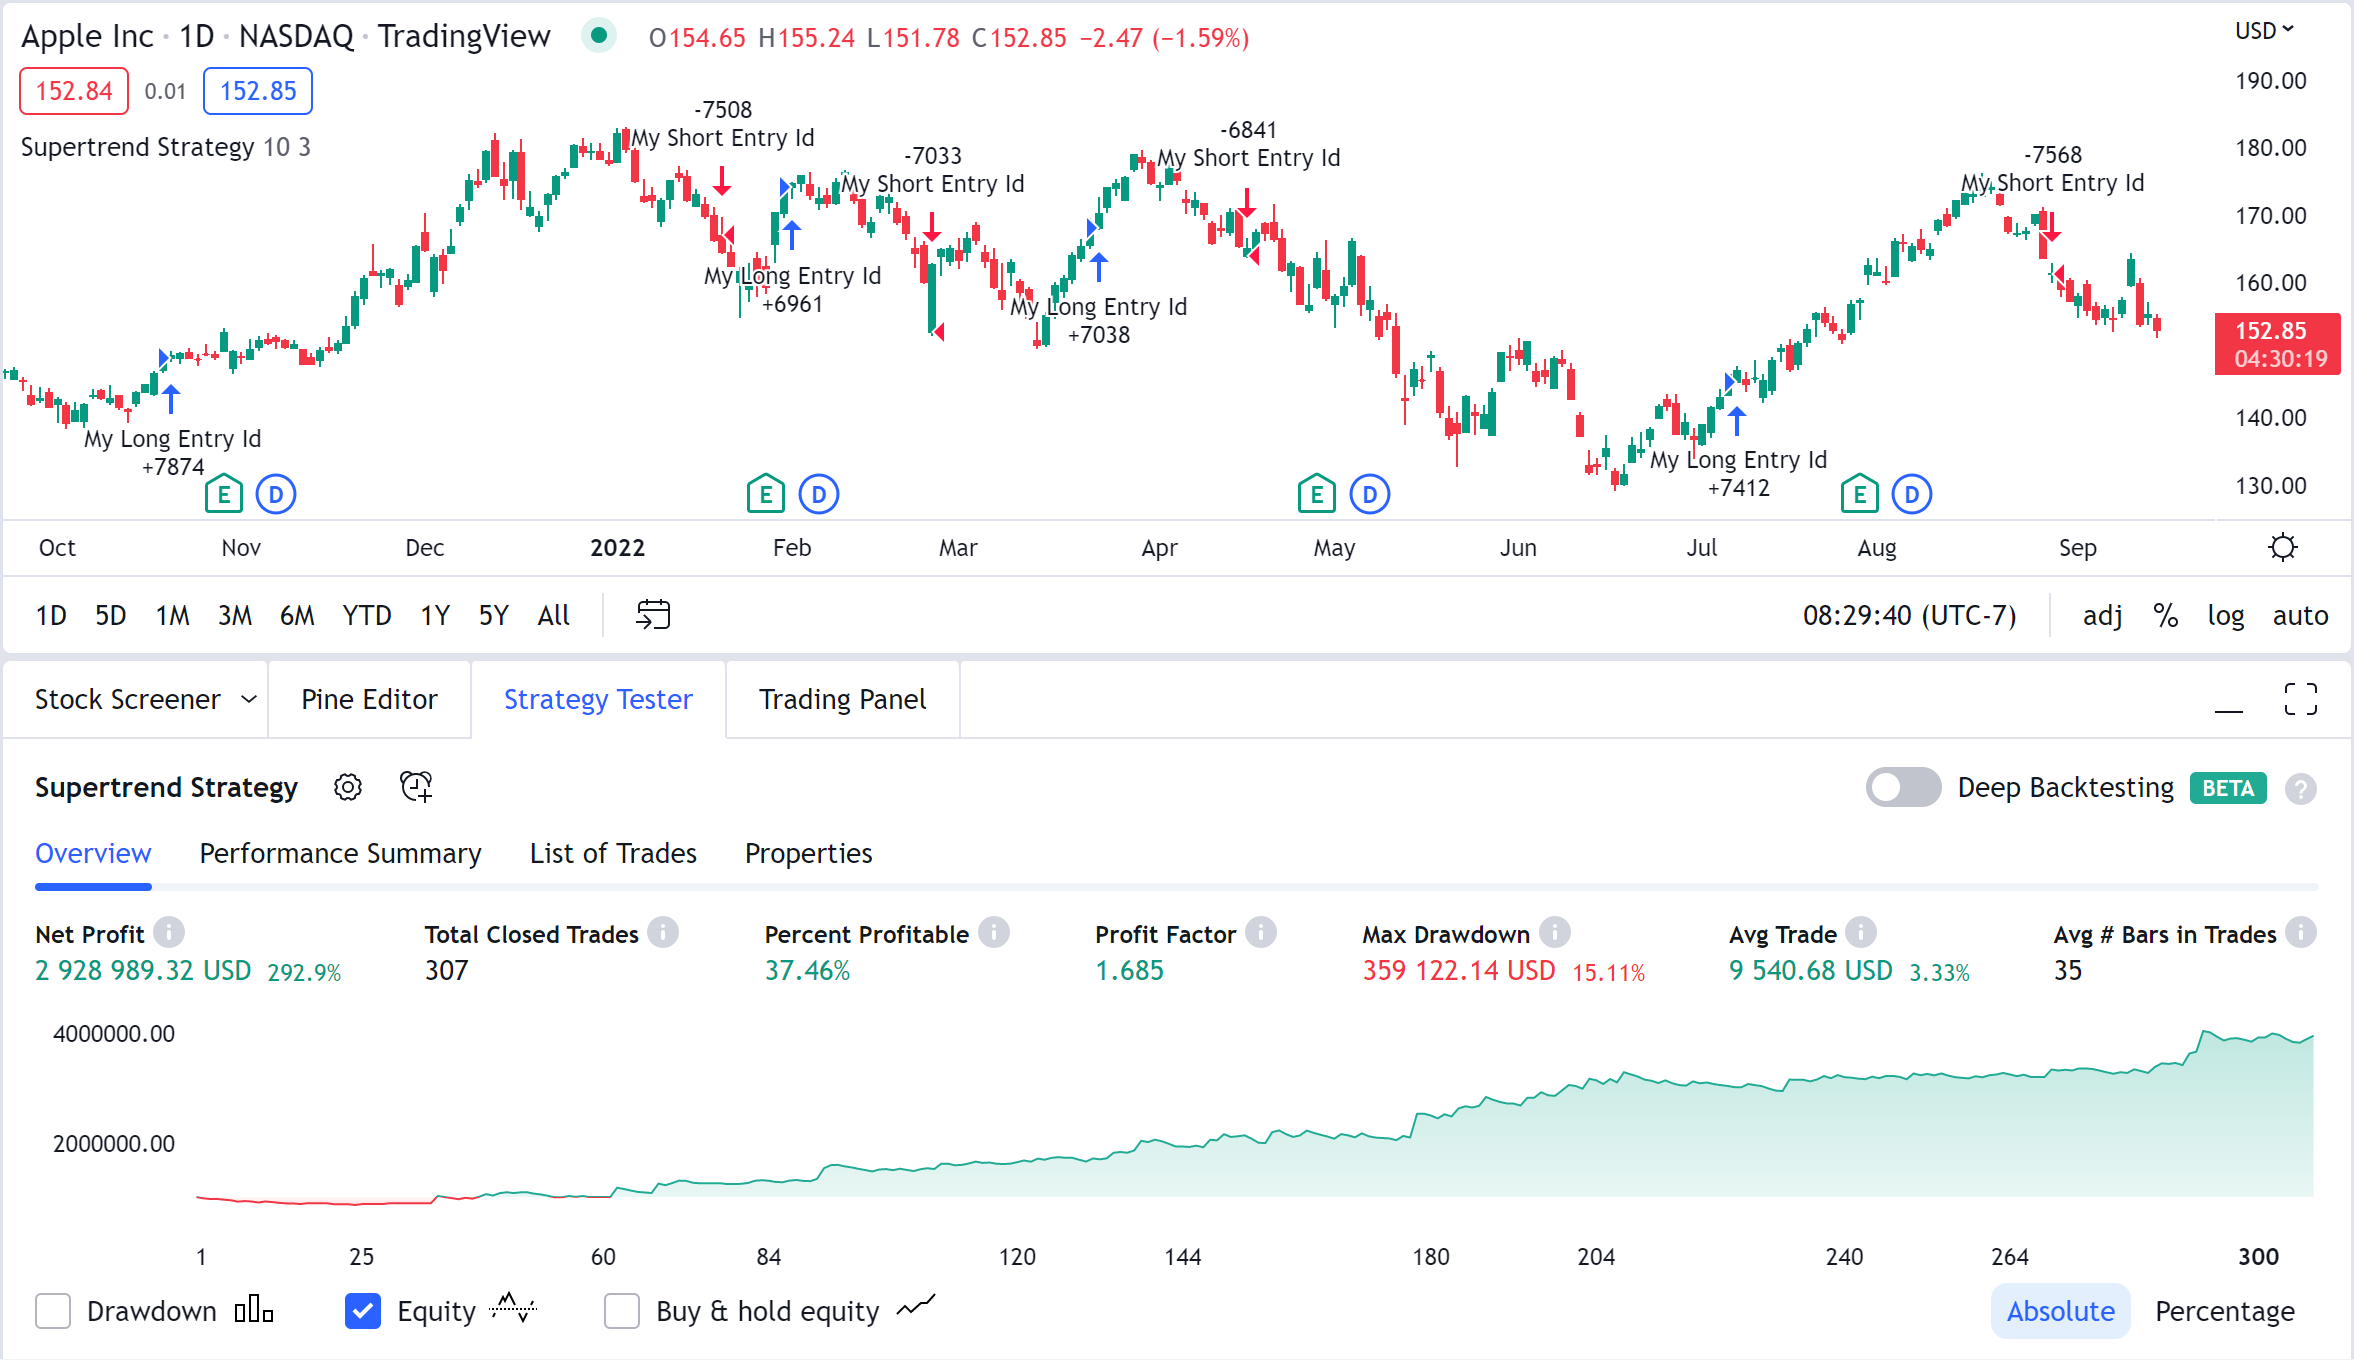Switch to the List of Trades tab

click(x=612, y=853)
